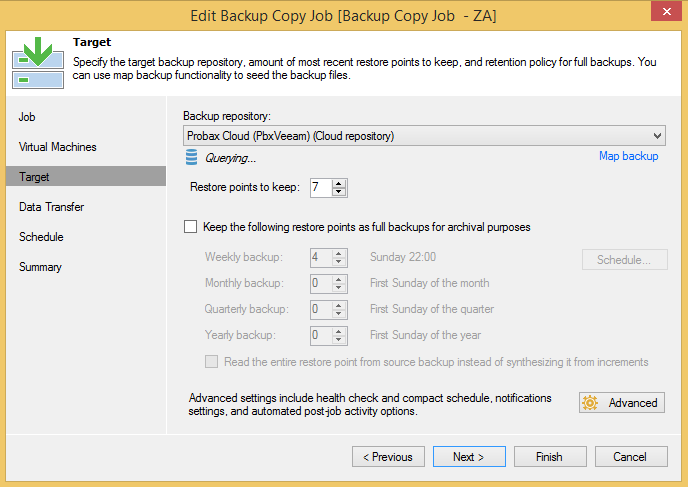The image size is (688, 487).
Task: Increase weekly backup count
Action: 339,254
